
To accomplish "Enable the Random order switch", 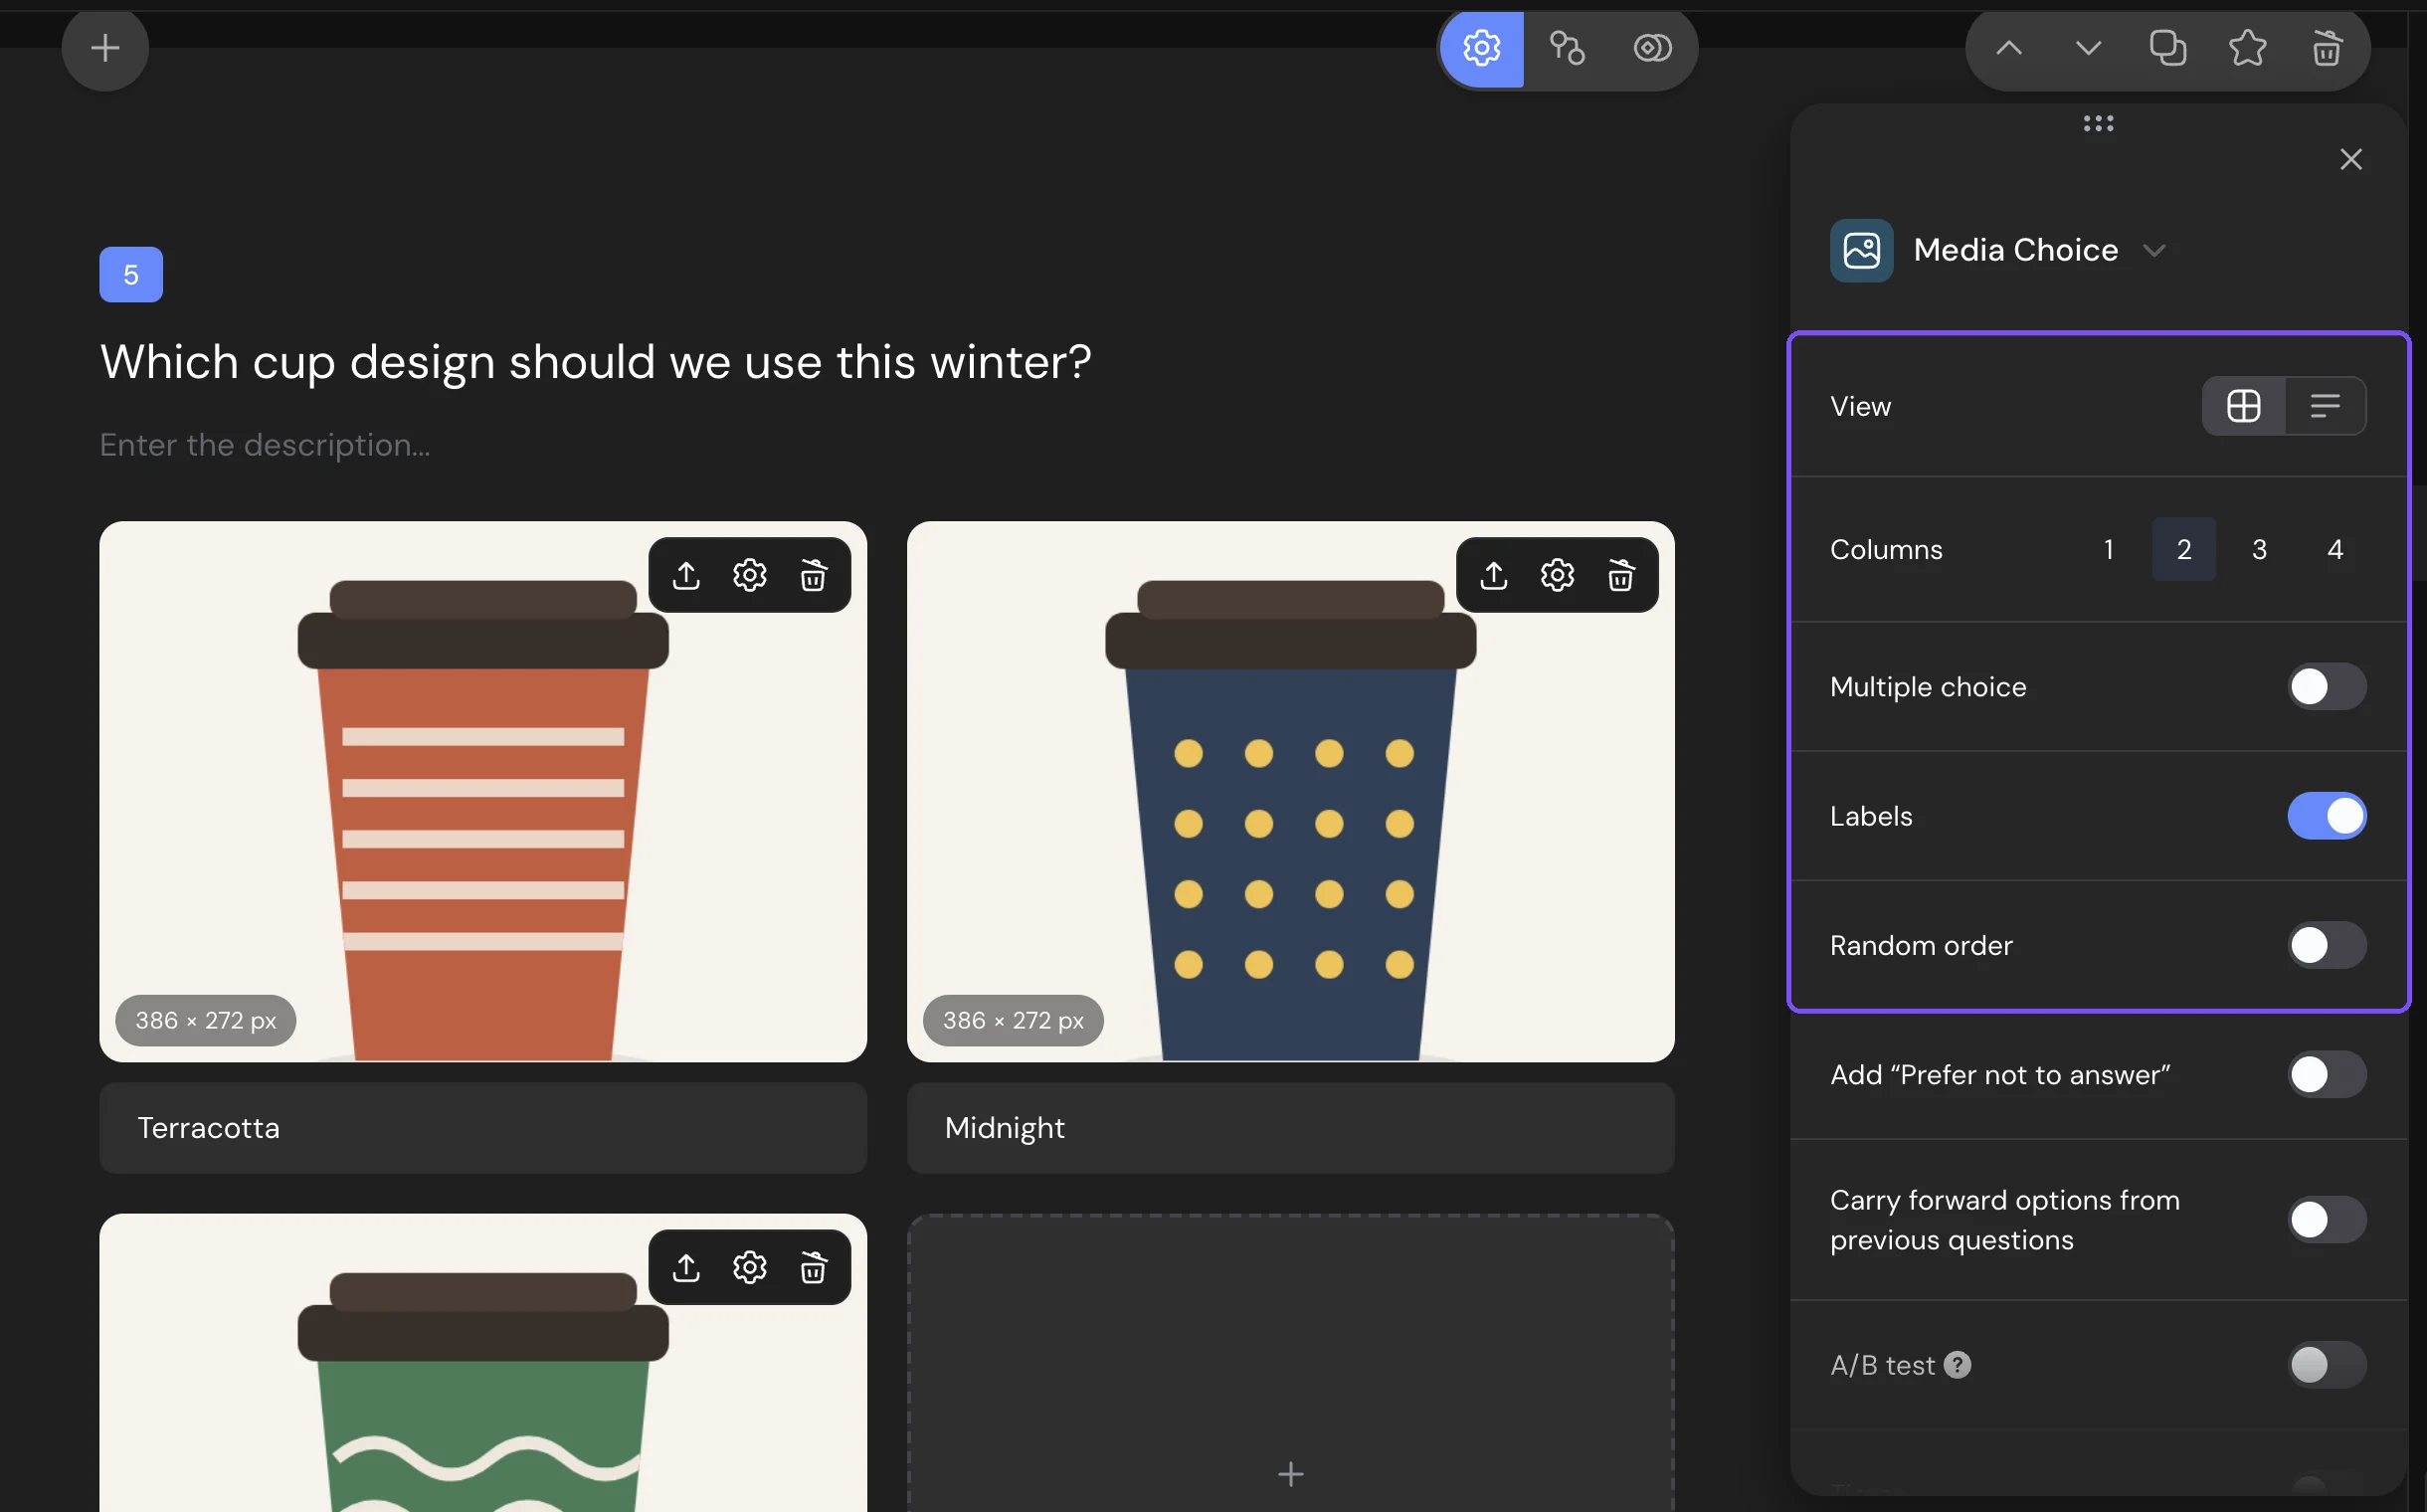I will click(2326, 945).
